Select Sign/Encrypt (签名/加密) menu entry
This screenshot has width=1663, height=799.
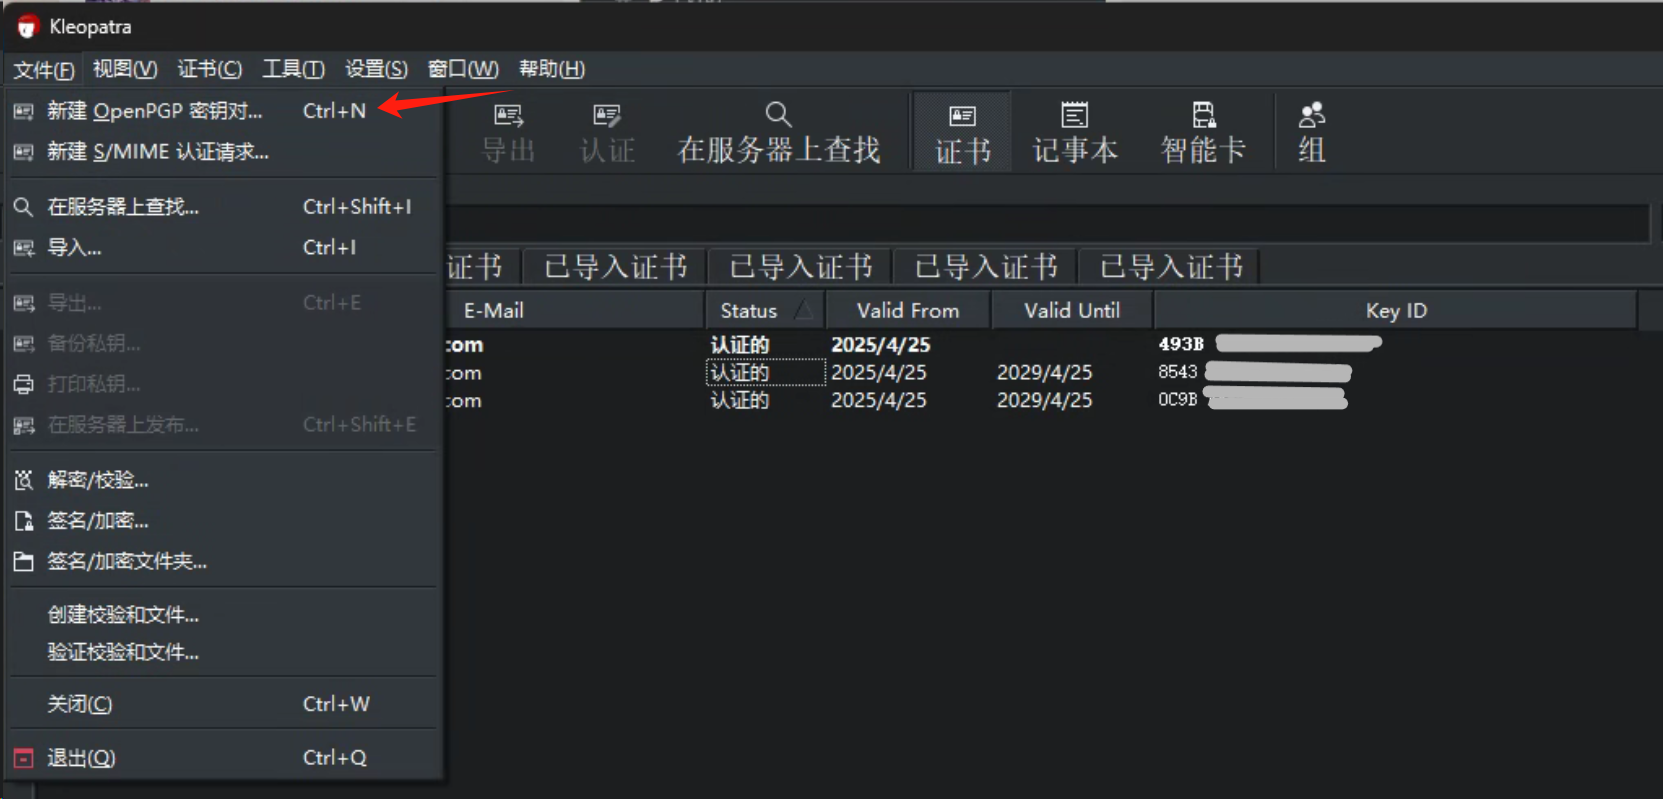(98, 521)
